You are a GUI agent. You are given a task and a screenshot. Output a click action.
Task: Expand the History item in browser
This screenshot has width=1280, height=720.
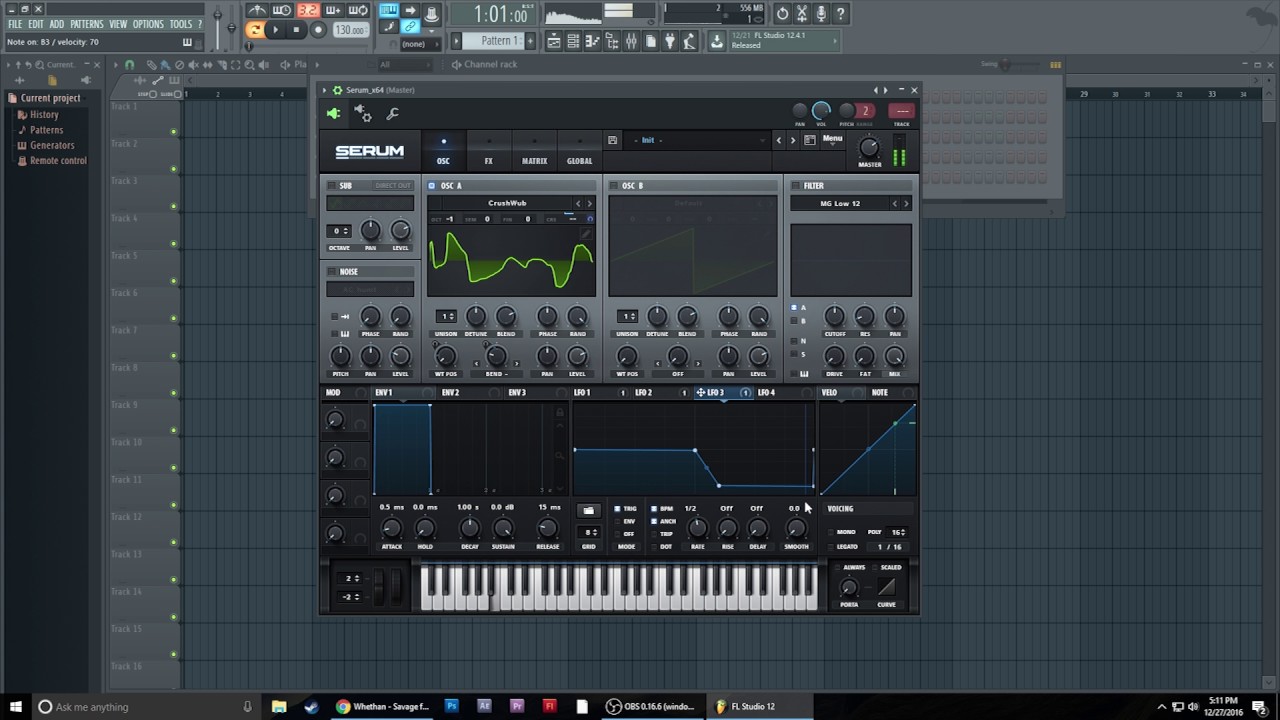pos(43,115)
